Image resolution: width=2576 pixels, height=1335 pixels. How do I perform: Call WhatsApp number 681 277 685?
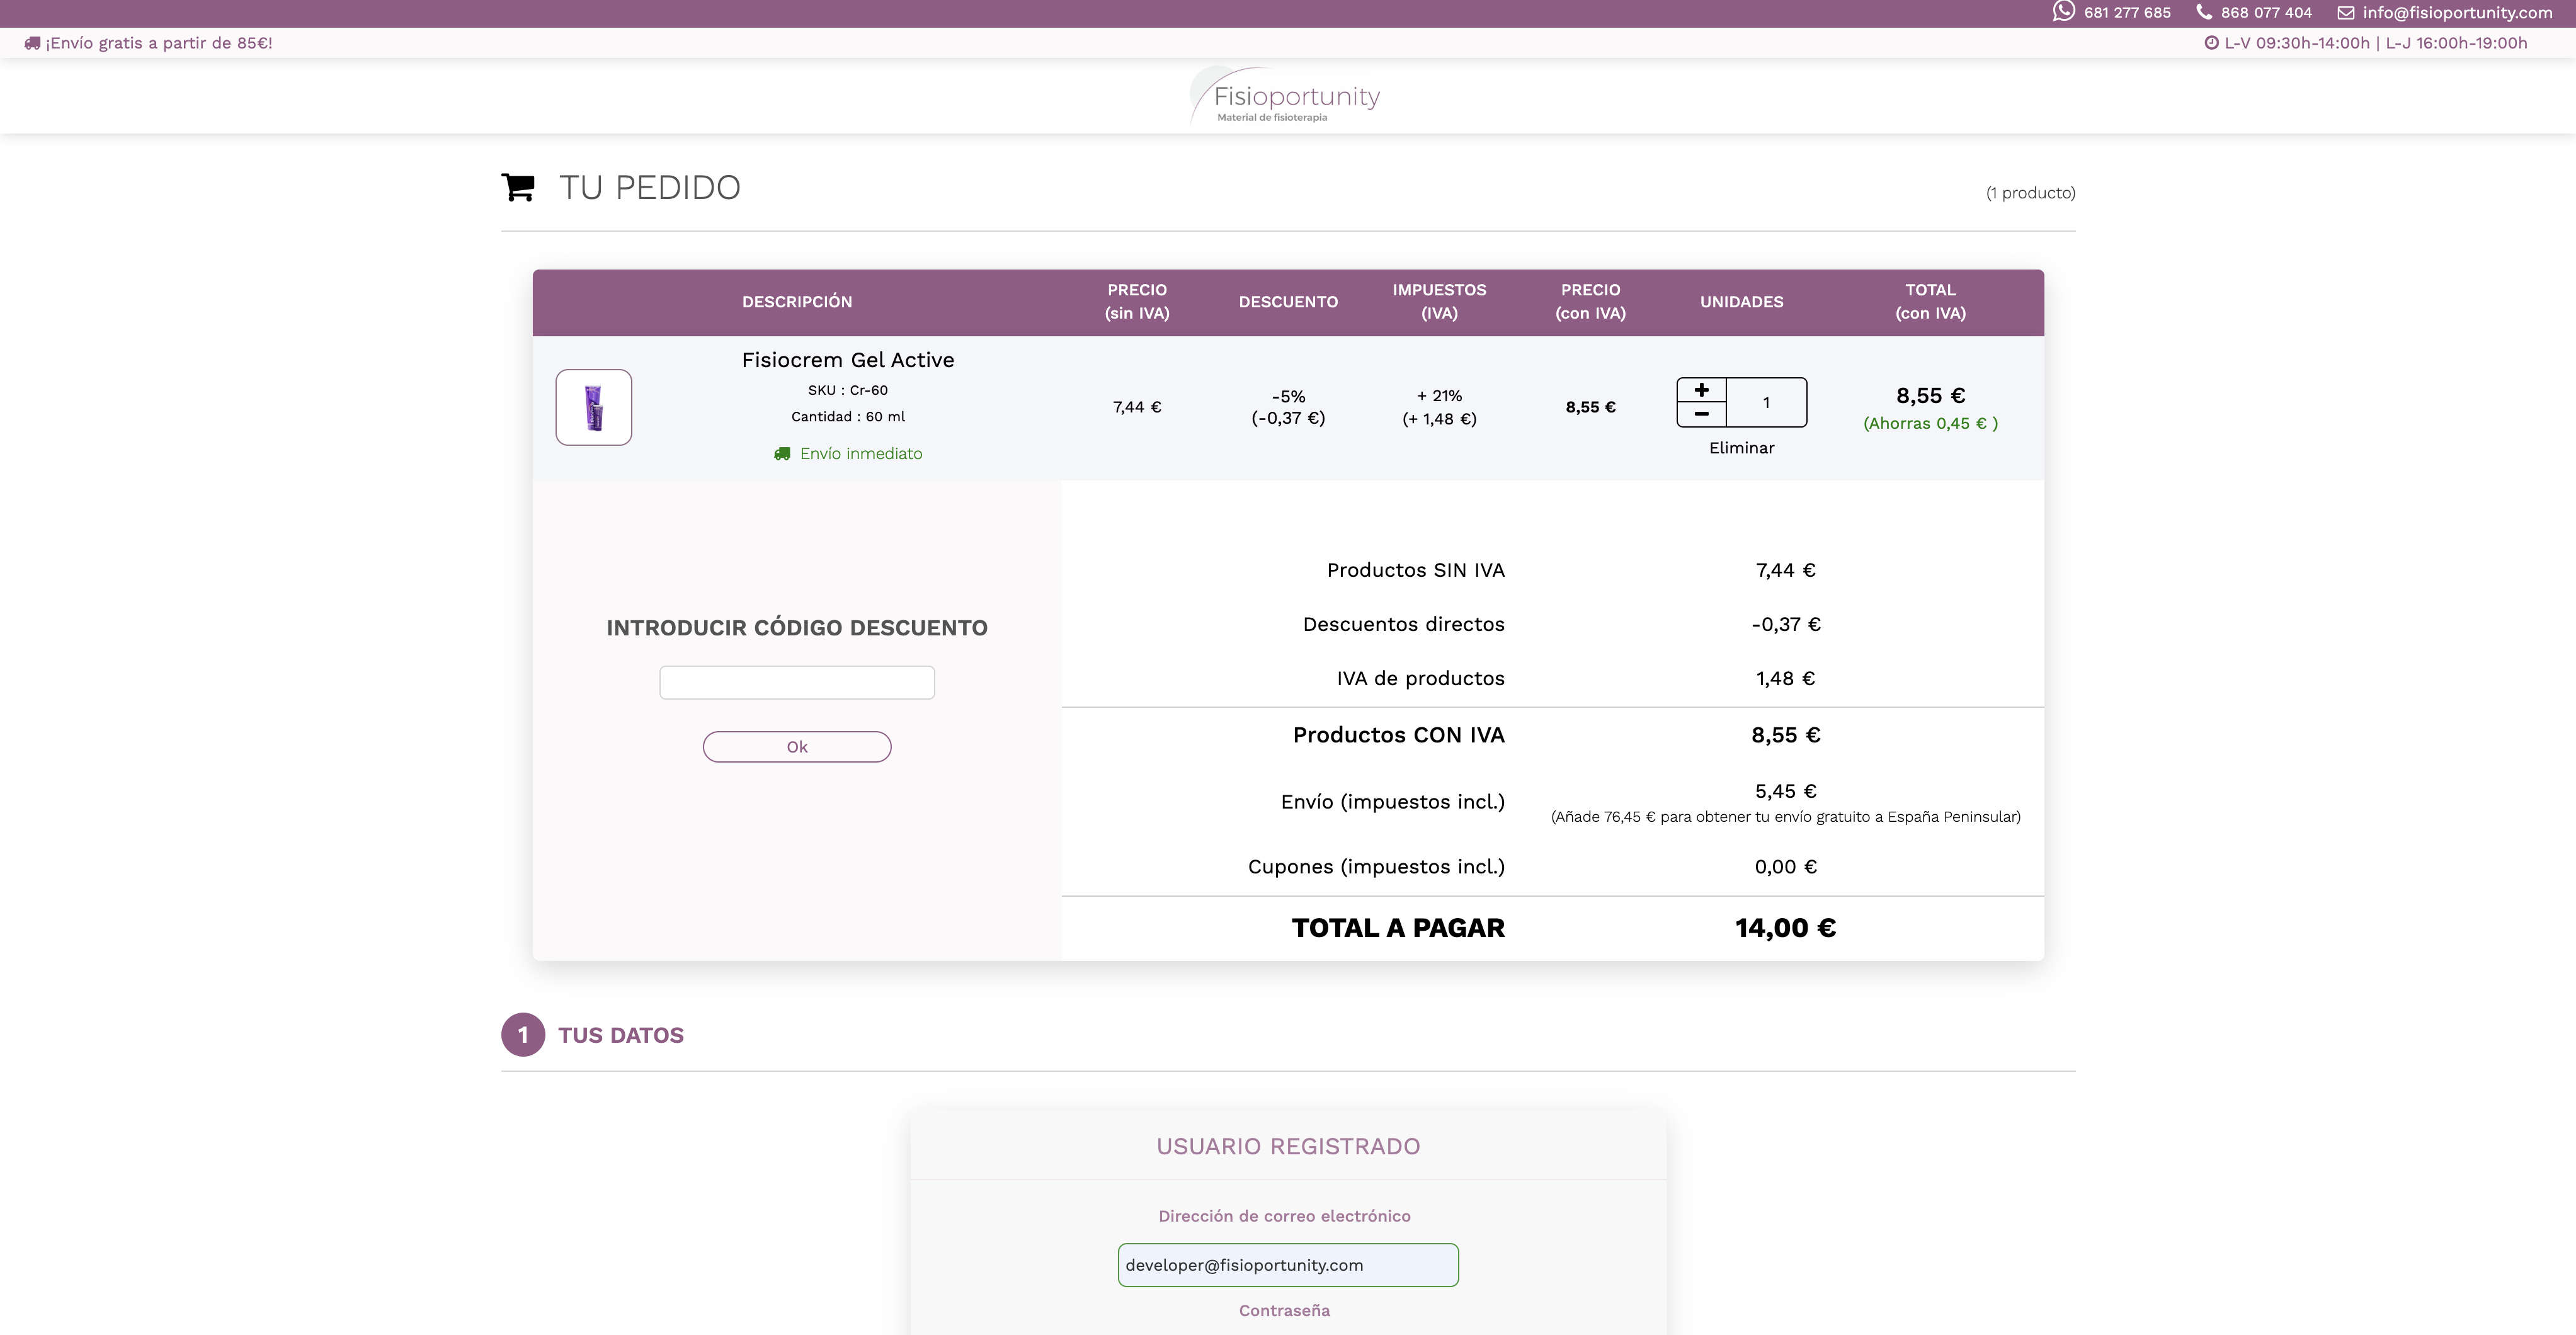click(2127, 13)
